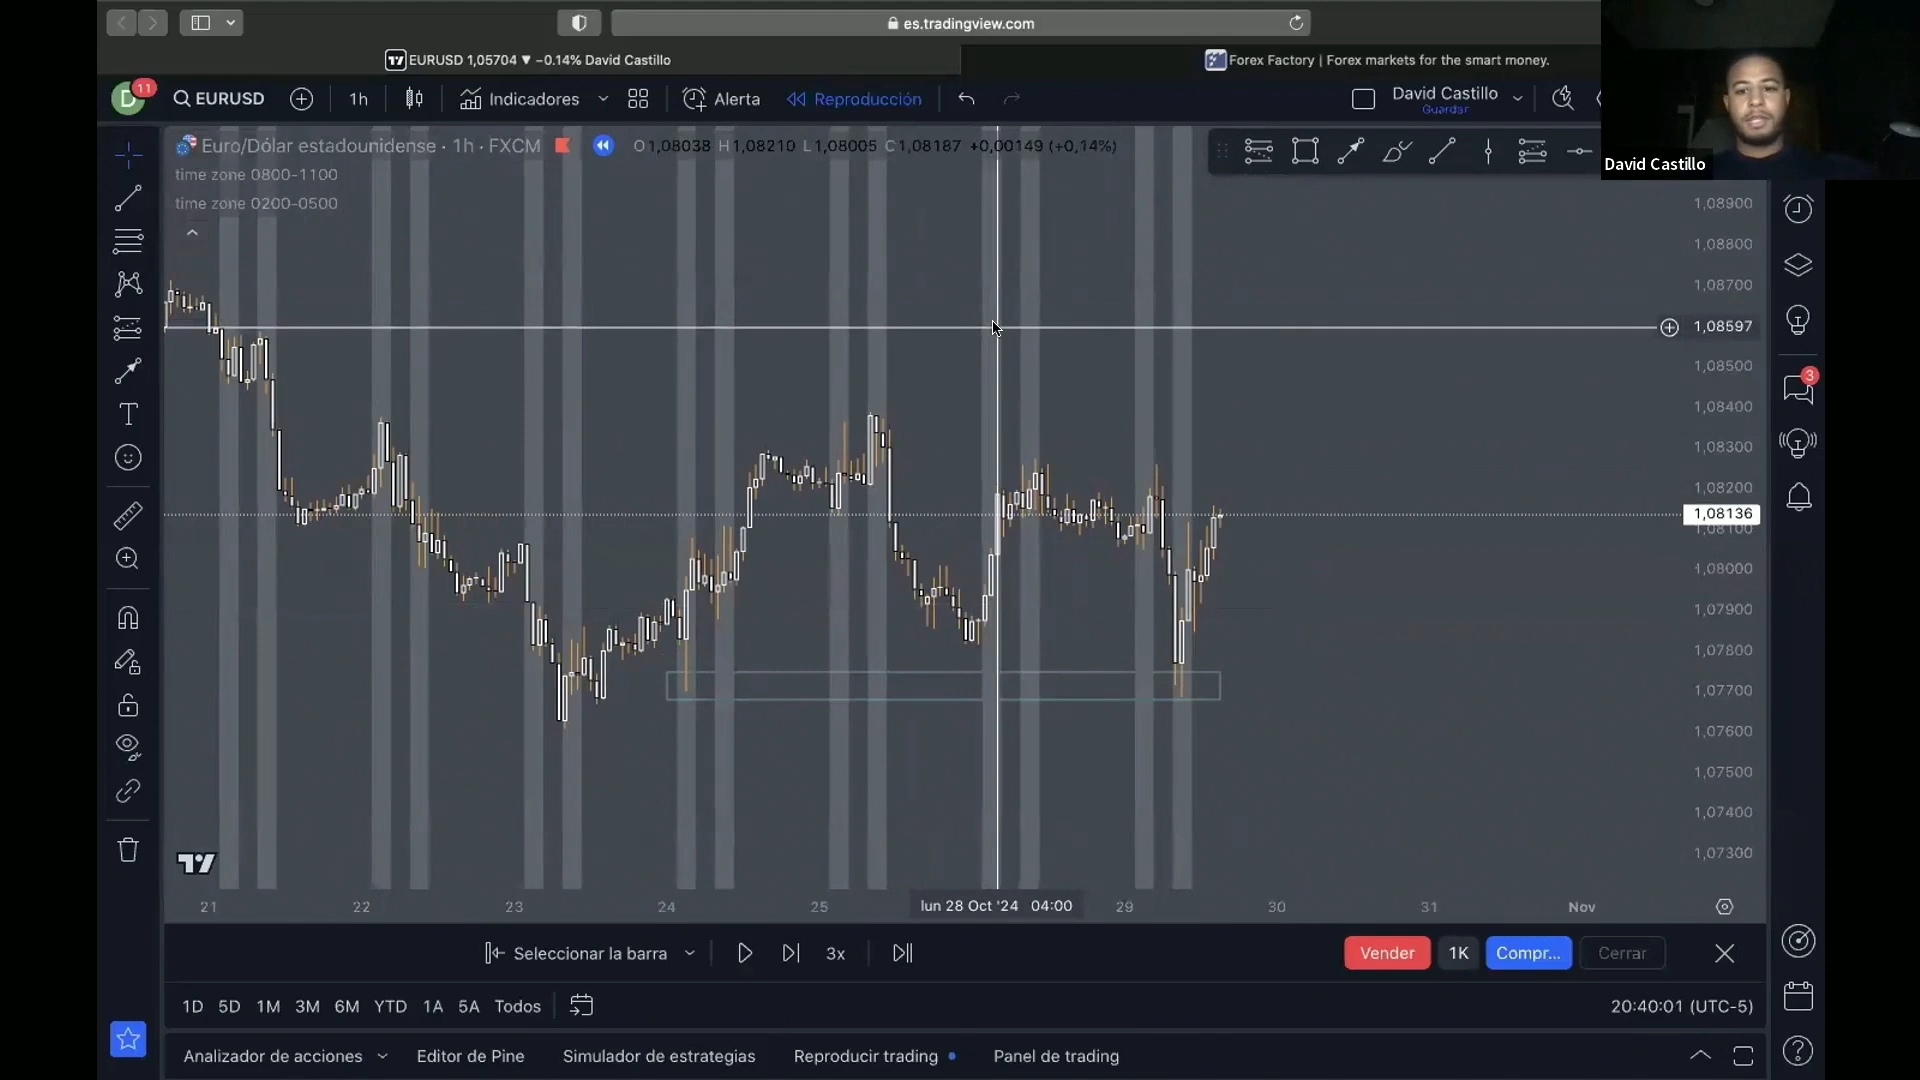Open the layout selection square icon
This screenshot has width=1920, height=1080.
(x=1363, y=99)
